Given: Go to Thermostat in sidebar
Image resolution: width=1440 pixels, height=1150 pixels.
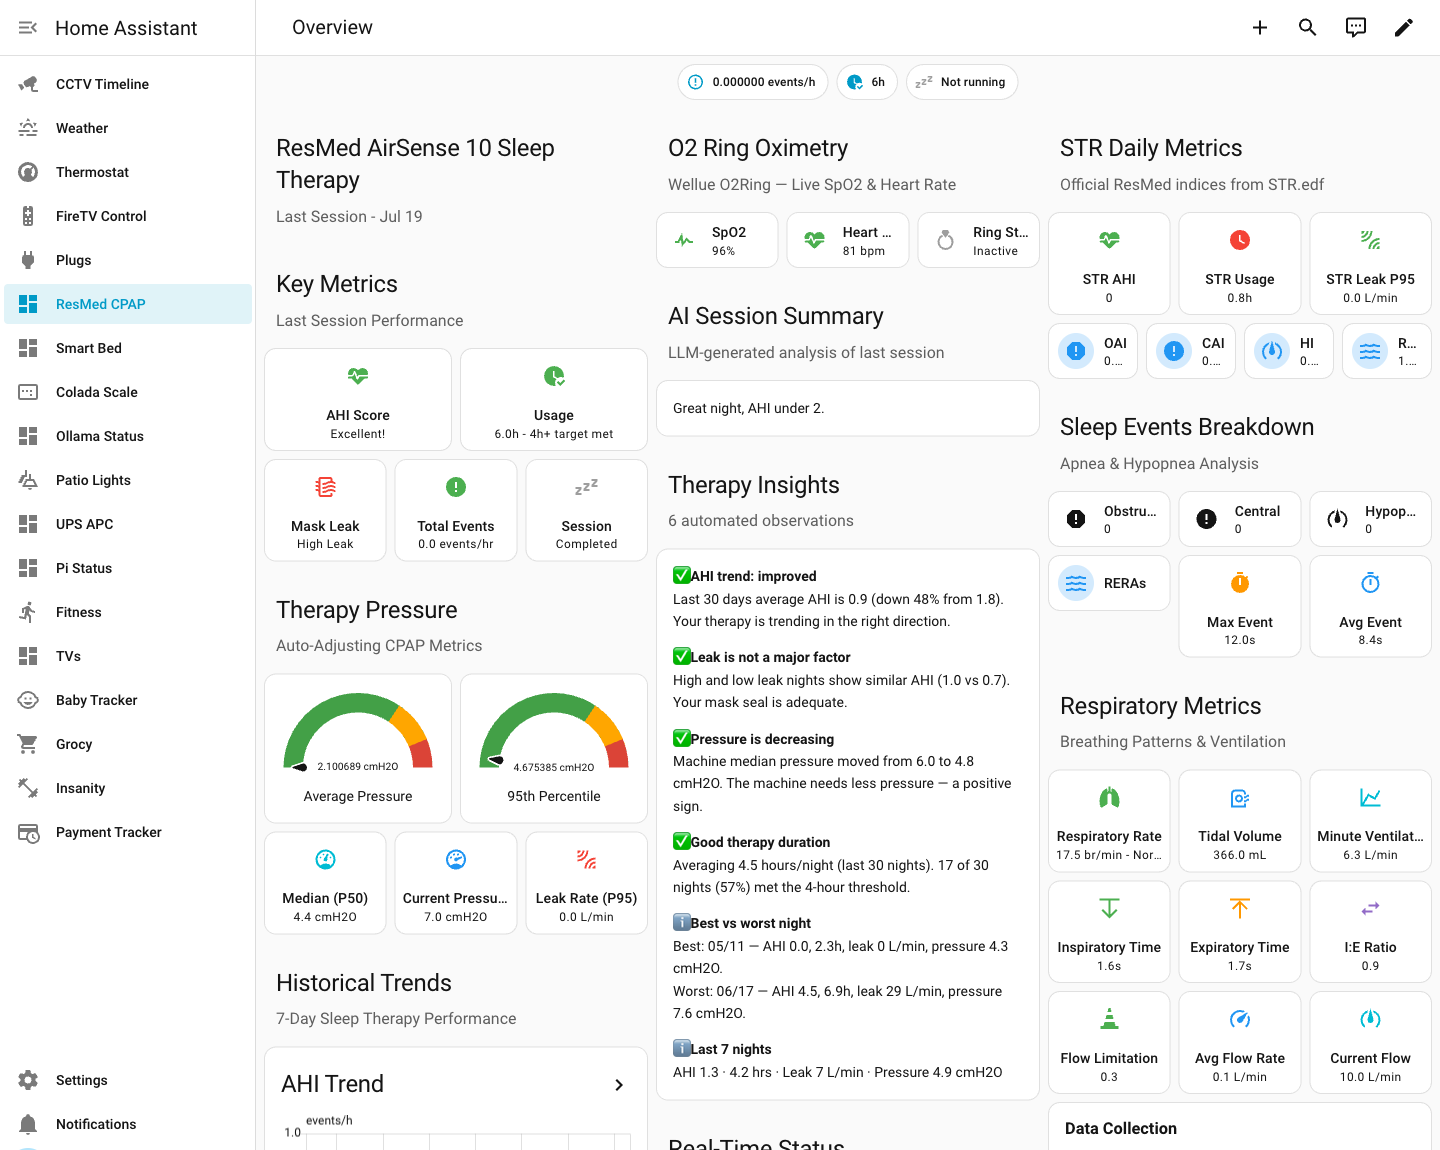Looking at the screenshot, I should pos(128,172).
